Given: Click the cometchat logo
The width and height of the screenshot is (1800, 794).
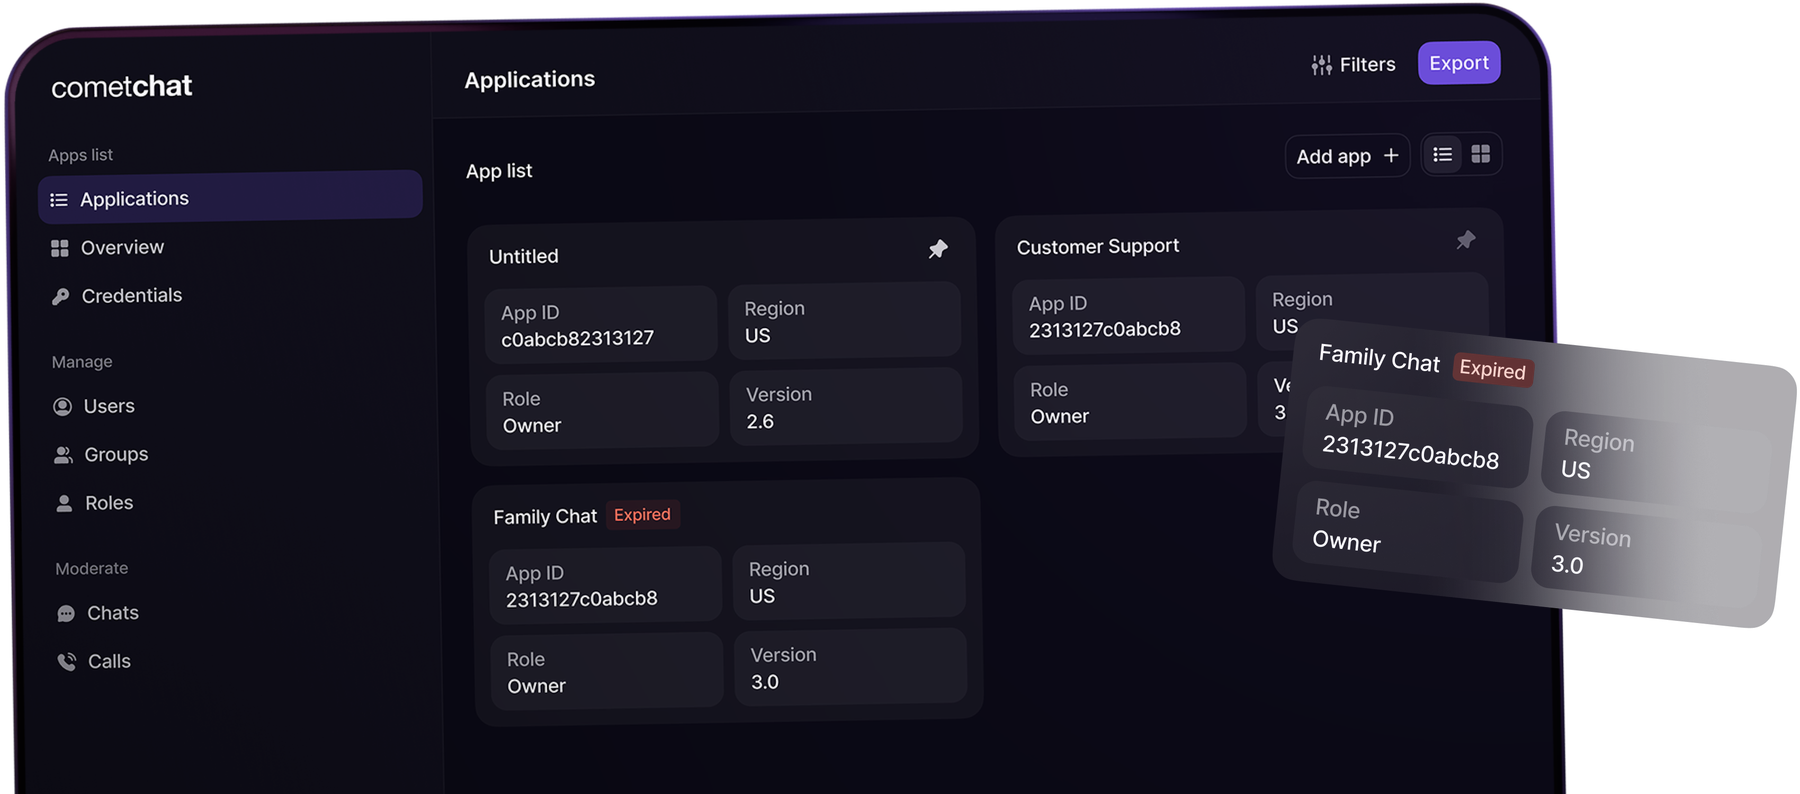Looking at the screenshot, I should (122, 87).
